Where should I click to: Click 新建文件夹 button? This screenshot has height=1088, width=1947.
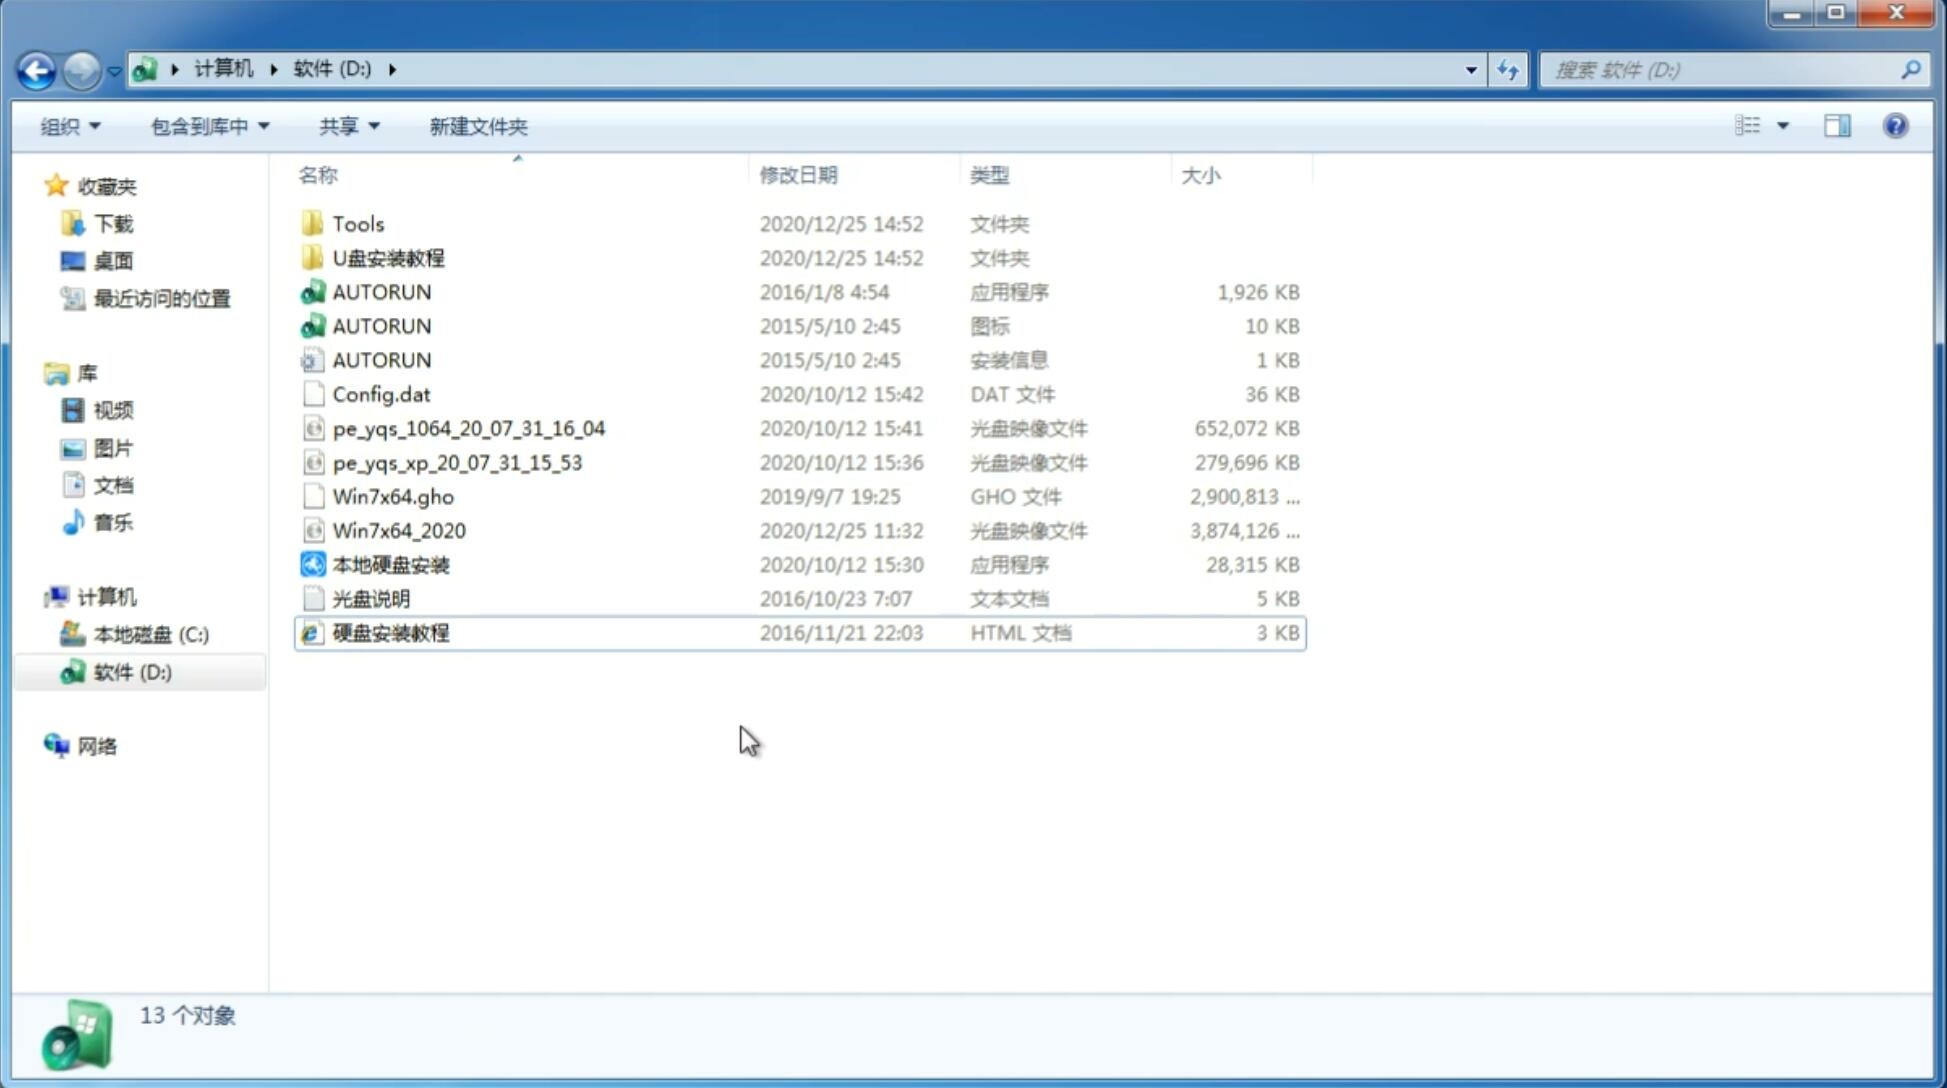(477, 124)
